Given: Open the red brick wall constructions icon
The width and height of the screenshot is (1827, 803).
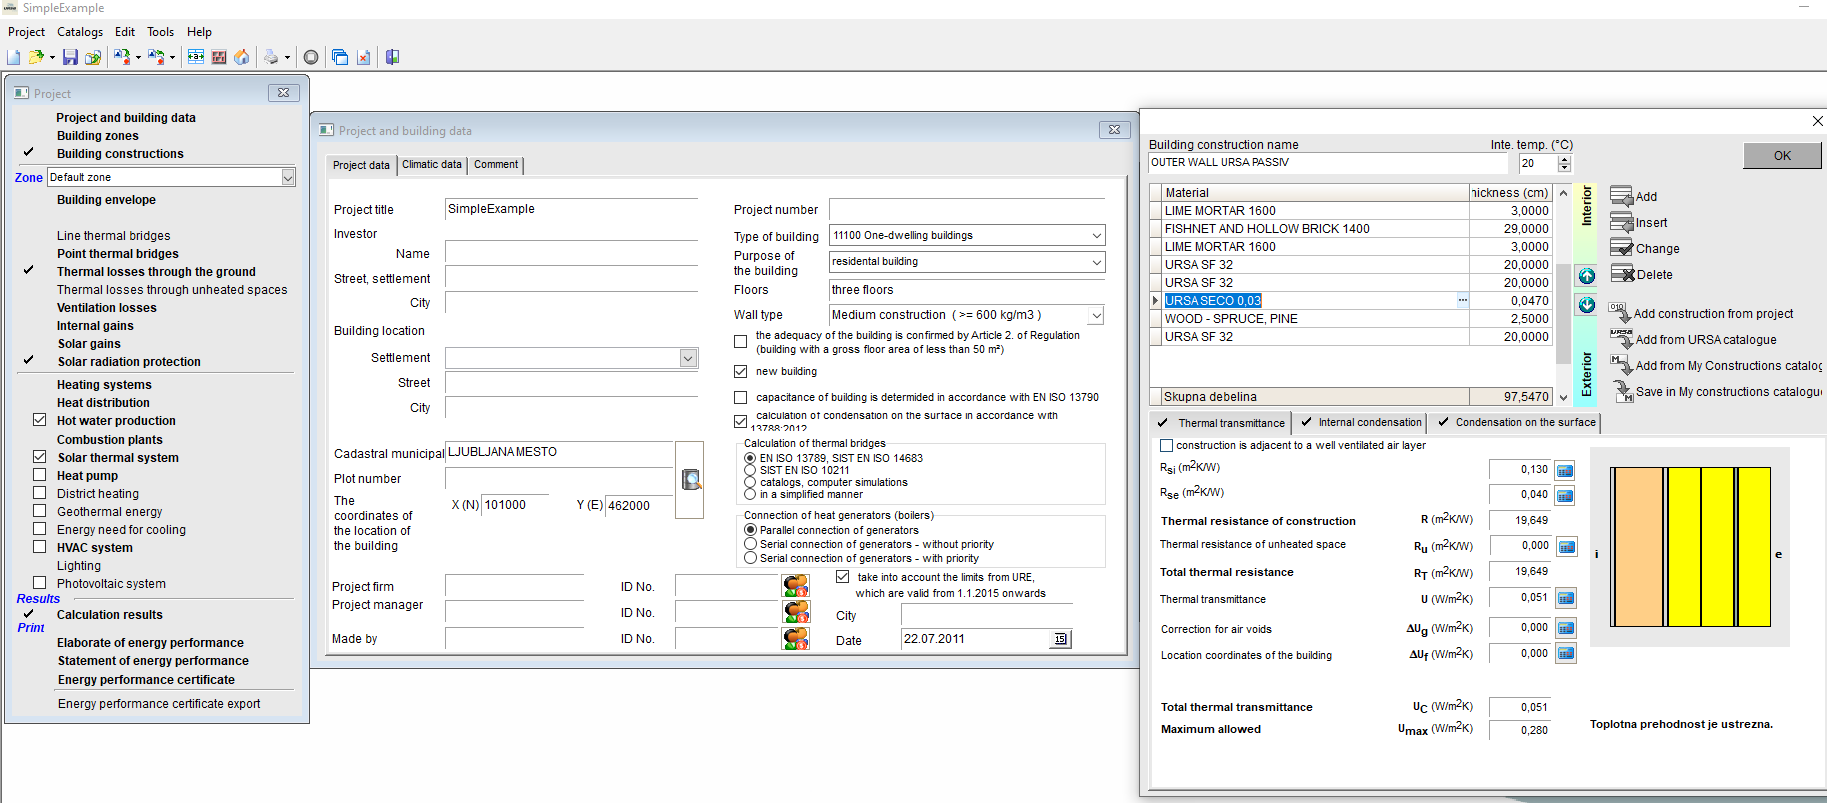Looking at the screenshot, I should 219,57.
